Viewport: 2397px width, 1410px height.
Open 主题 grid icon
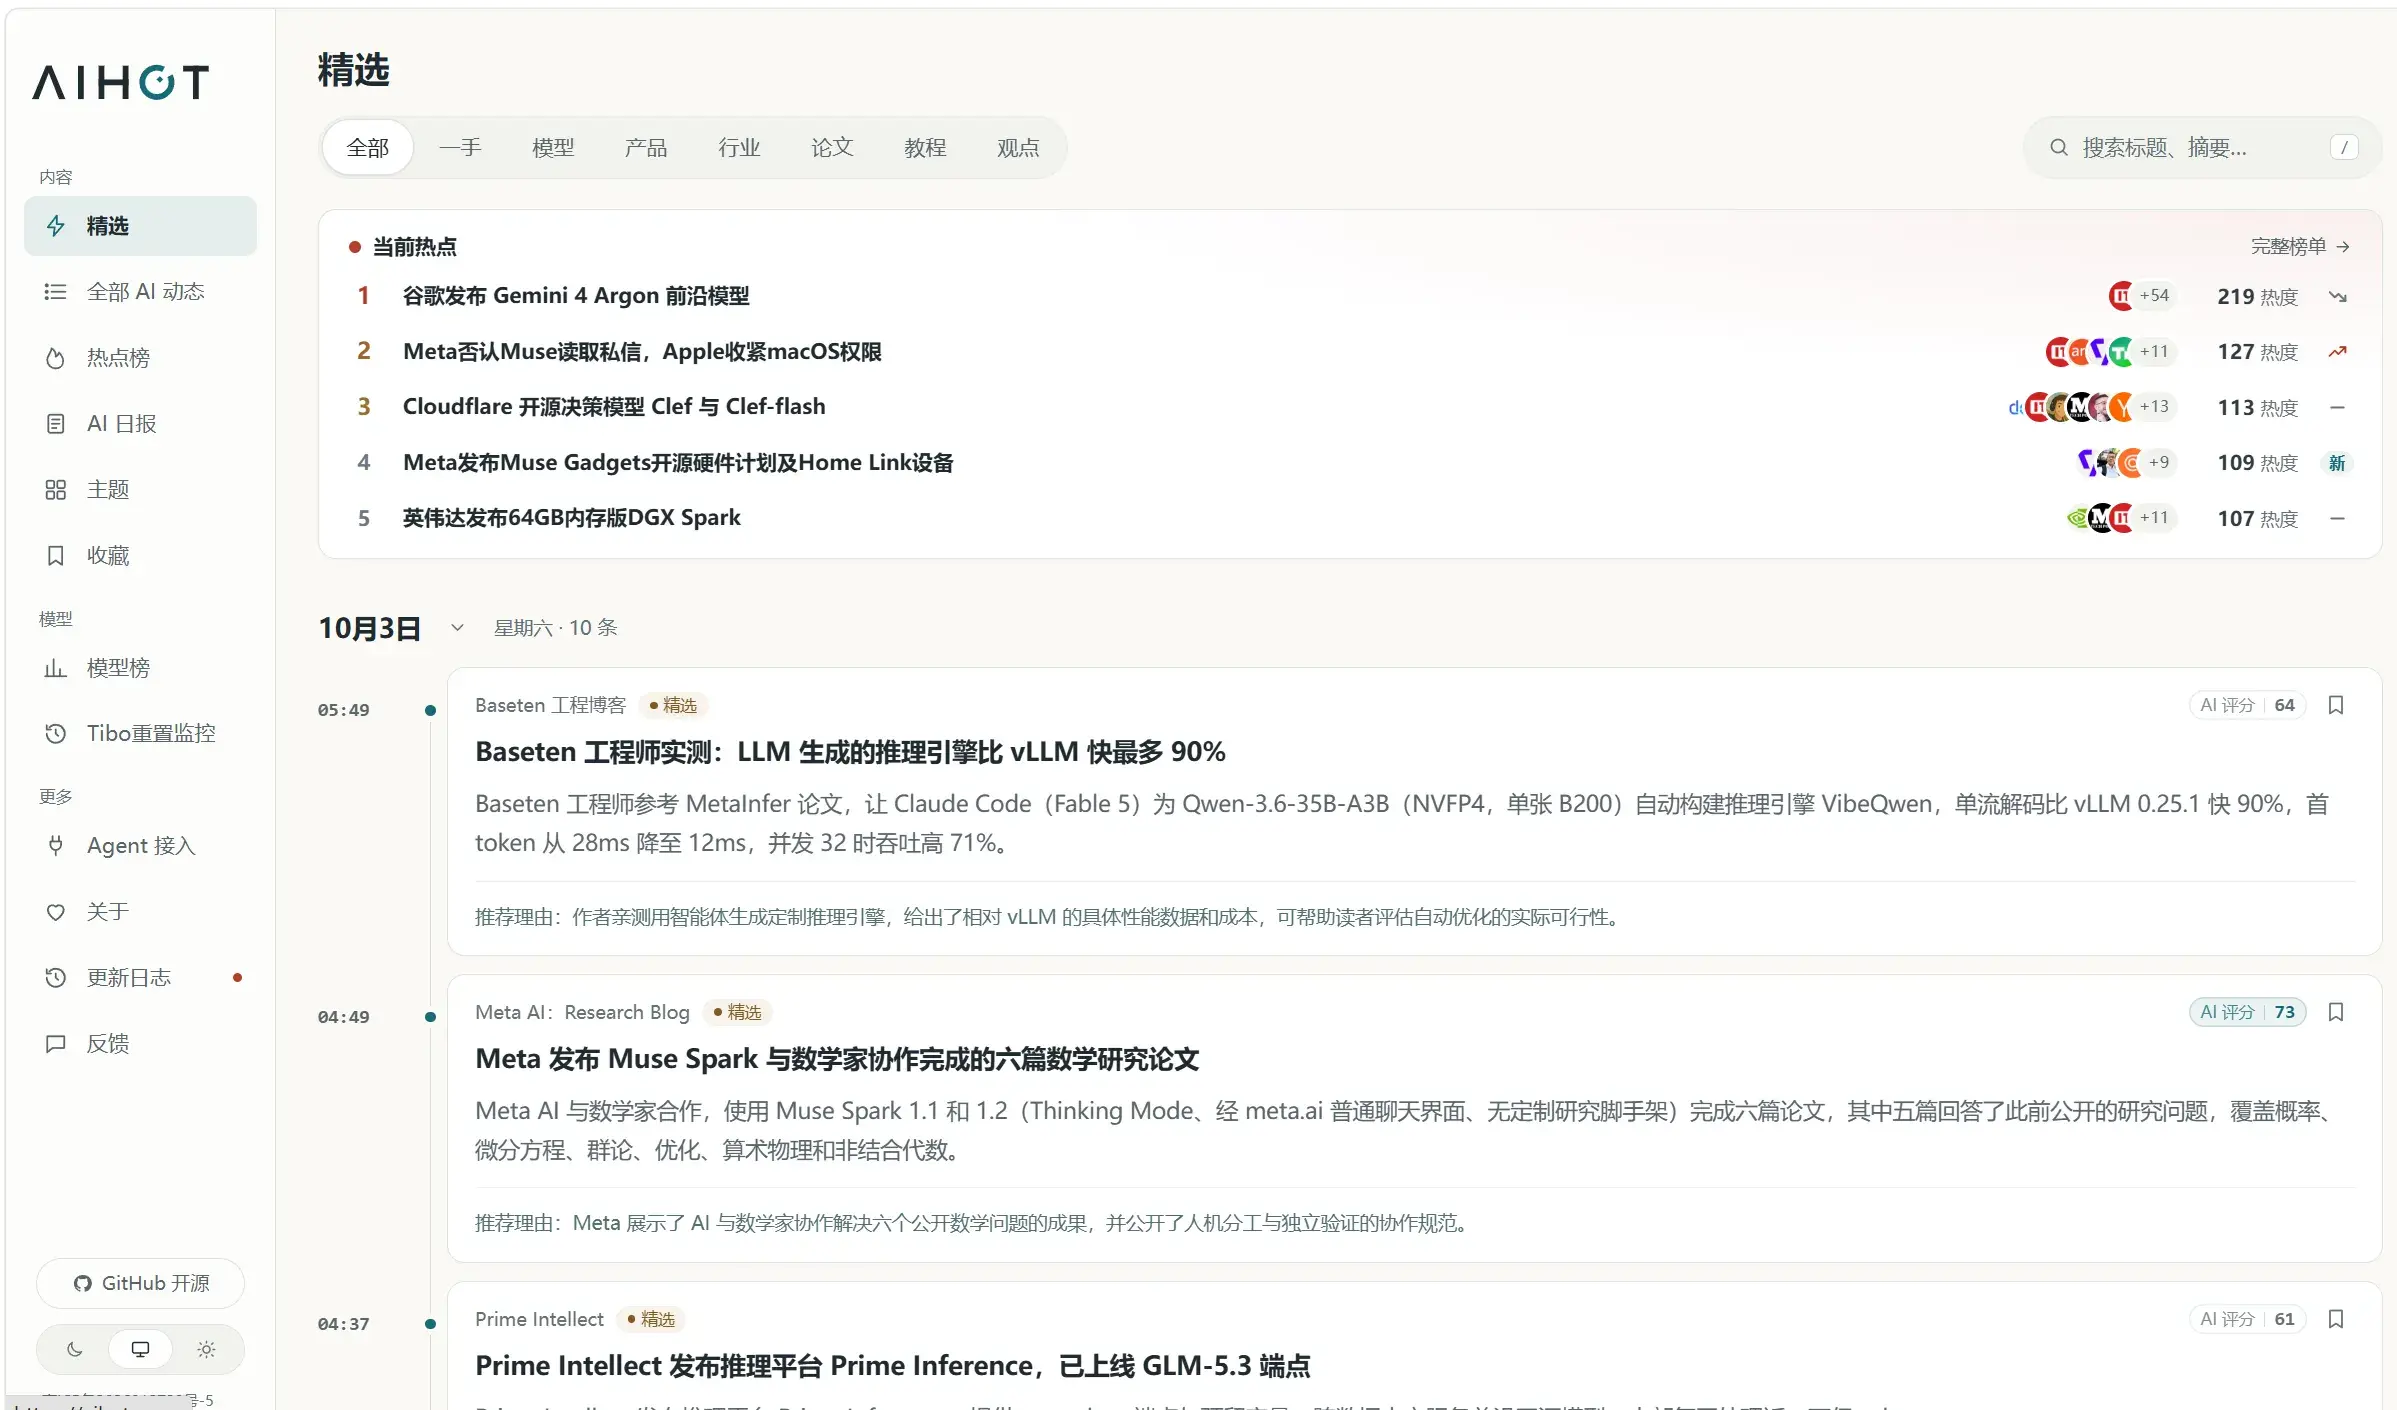tap(56, 490)
